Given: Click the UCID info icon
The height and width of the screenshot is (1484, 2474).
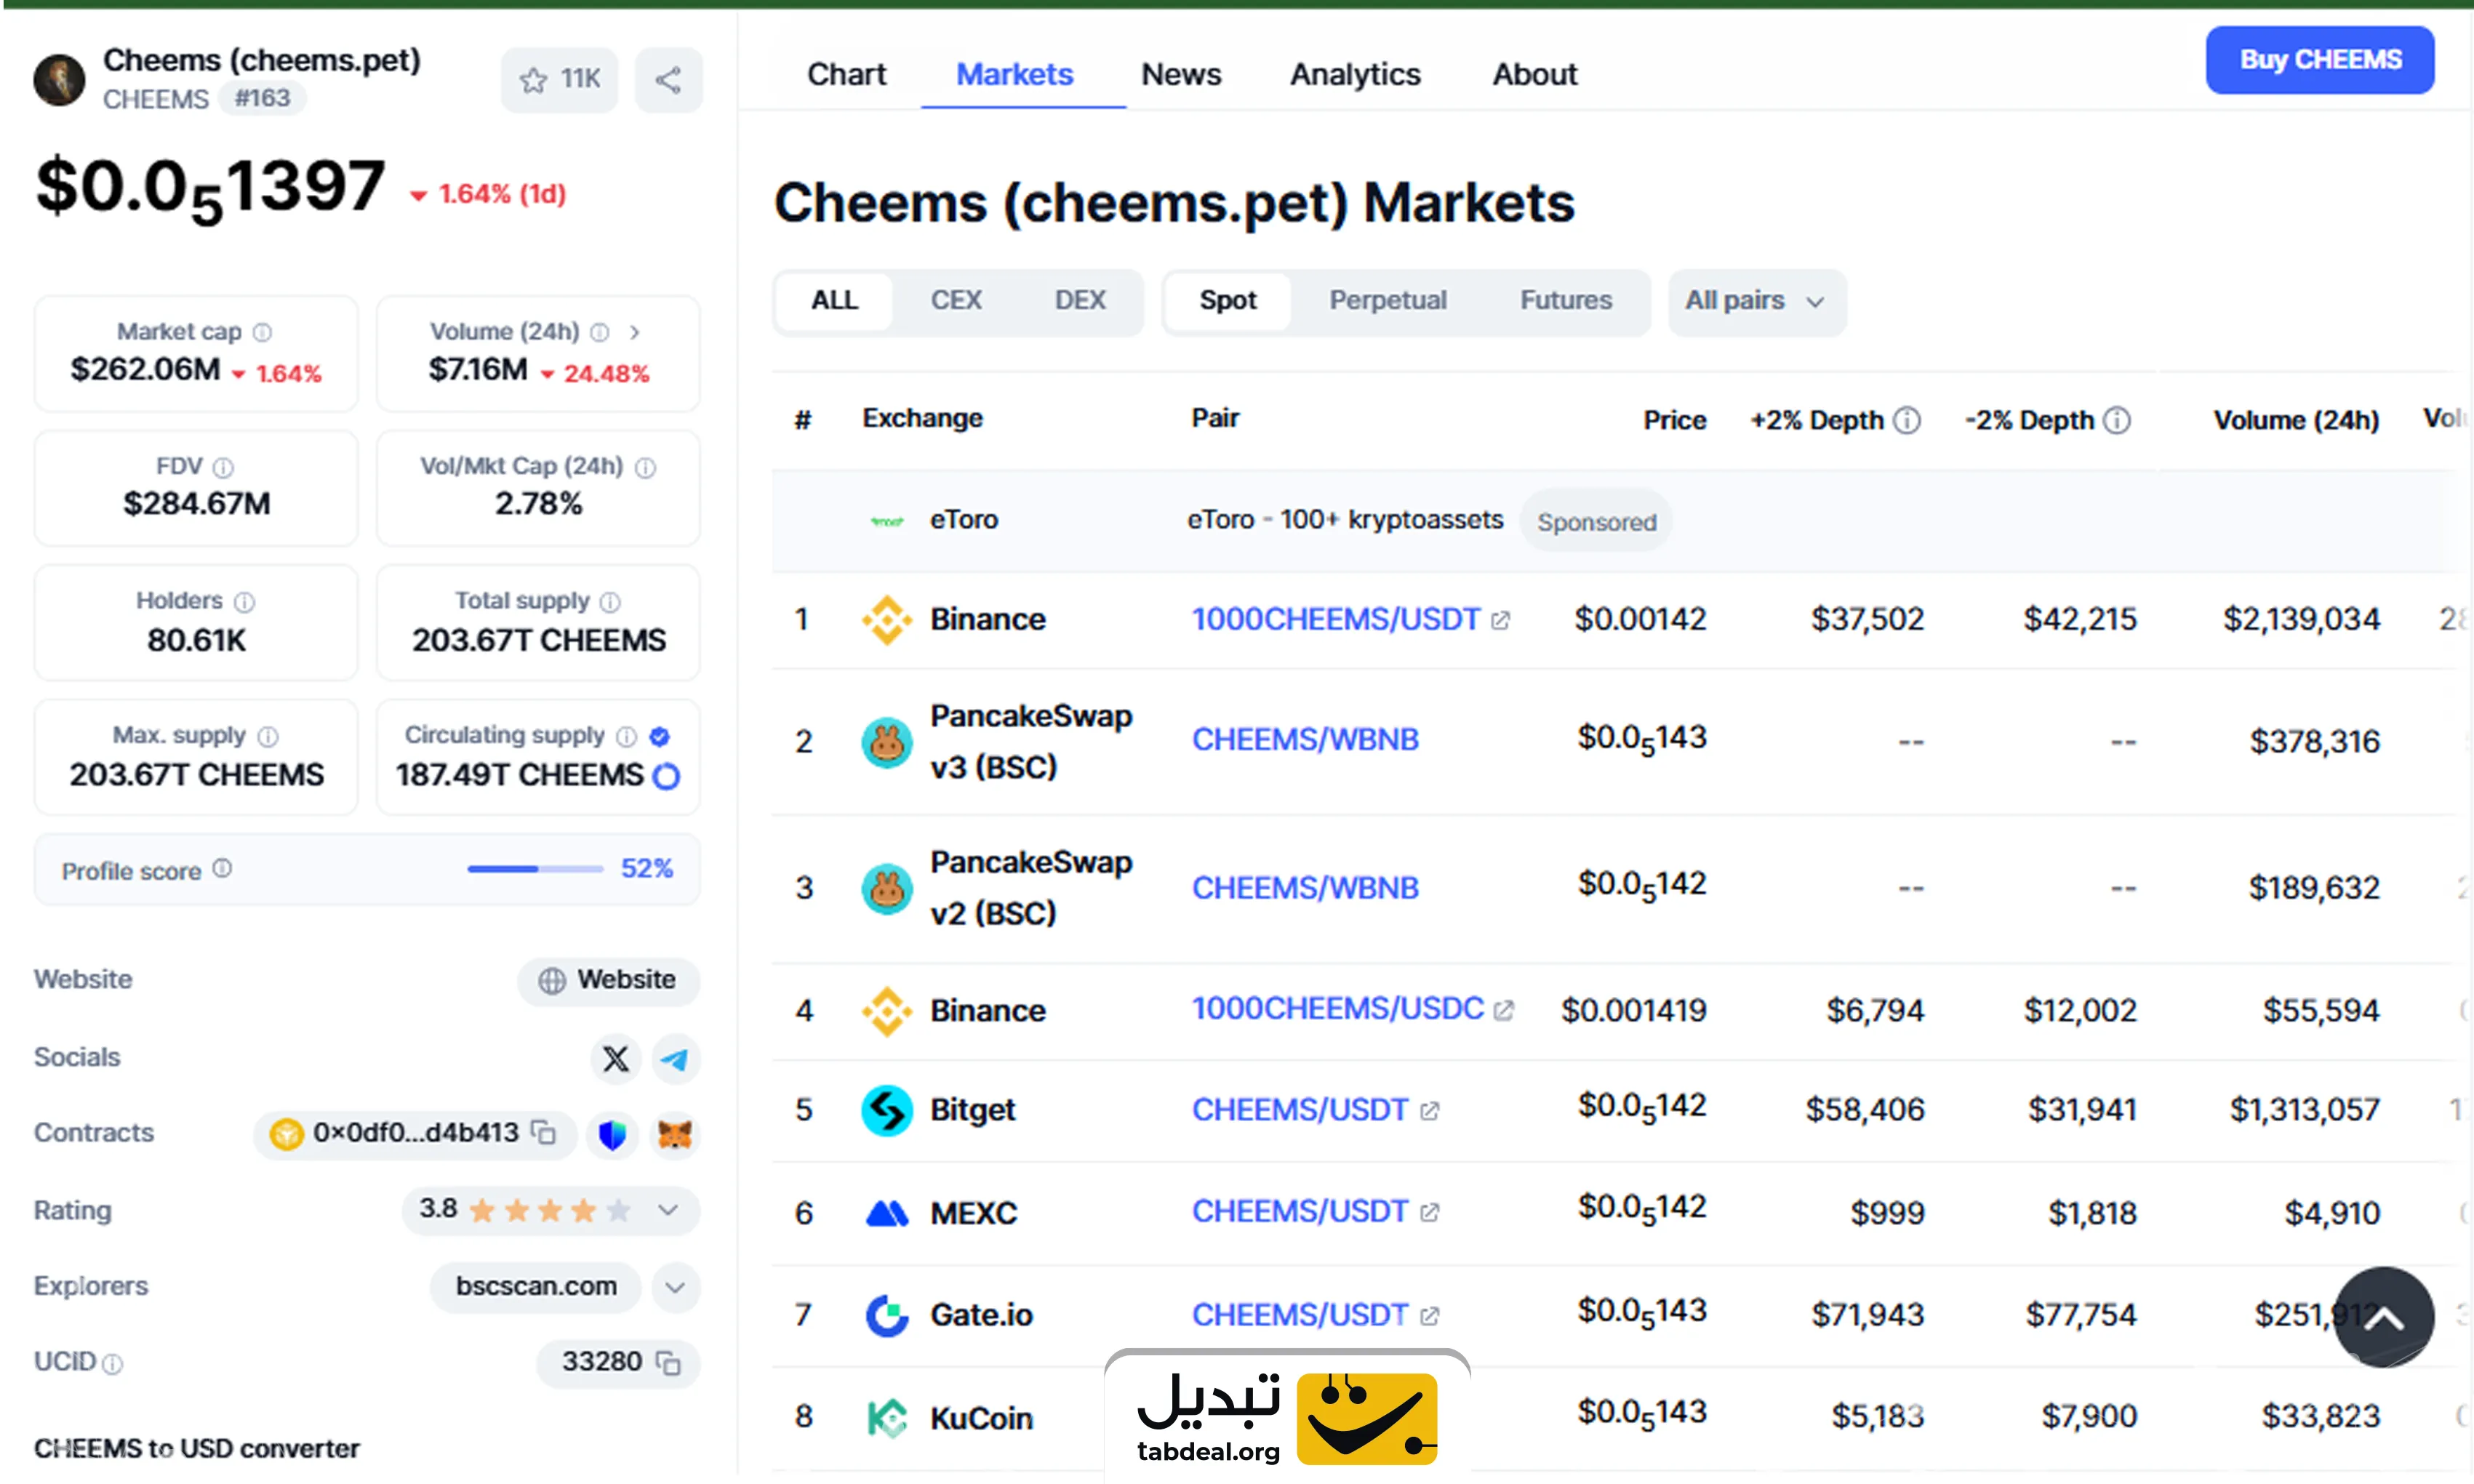Looking at the screenshot, I should pos(113,1363).
